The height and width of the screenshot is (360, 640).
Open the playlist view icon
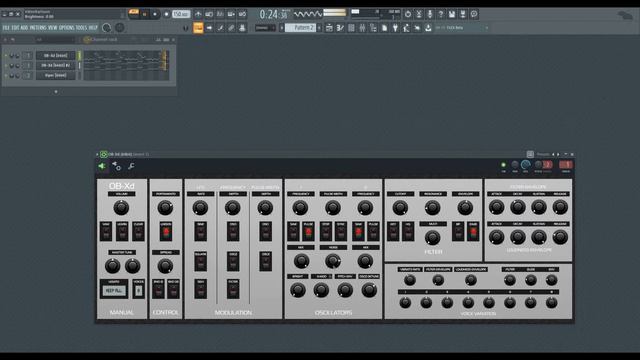pyautogui.click(x=329, y=28)
